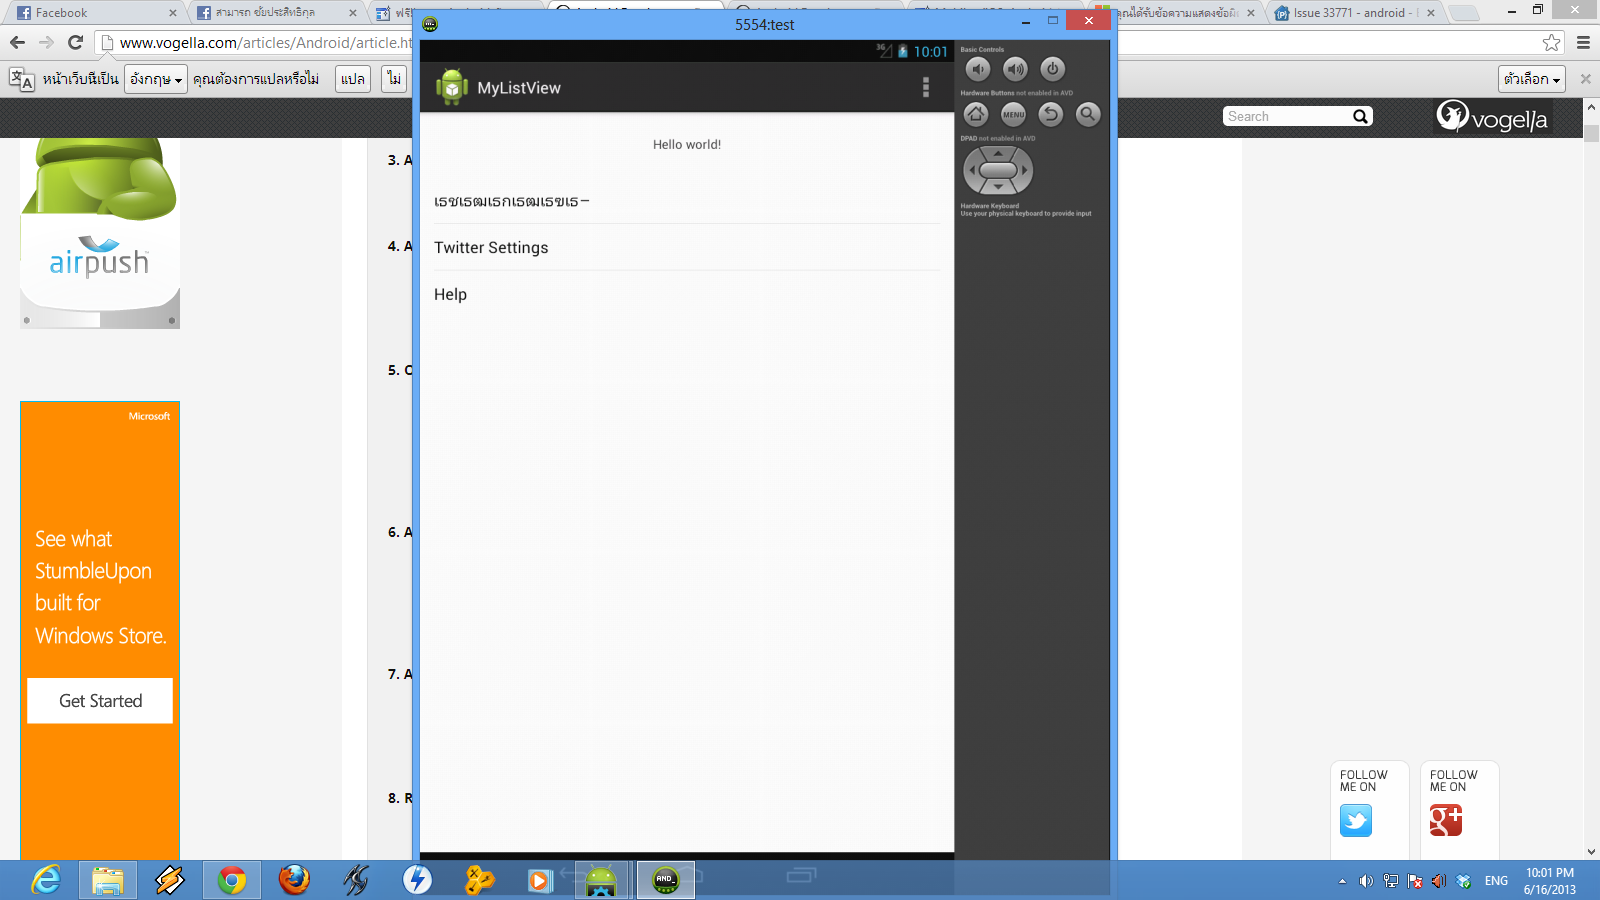Click the vogella logo
This screenshot has height=900, width=1600.
click(x=1492, y=117)
